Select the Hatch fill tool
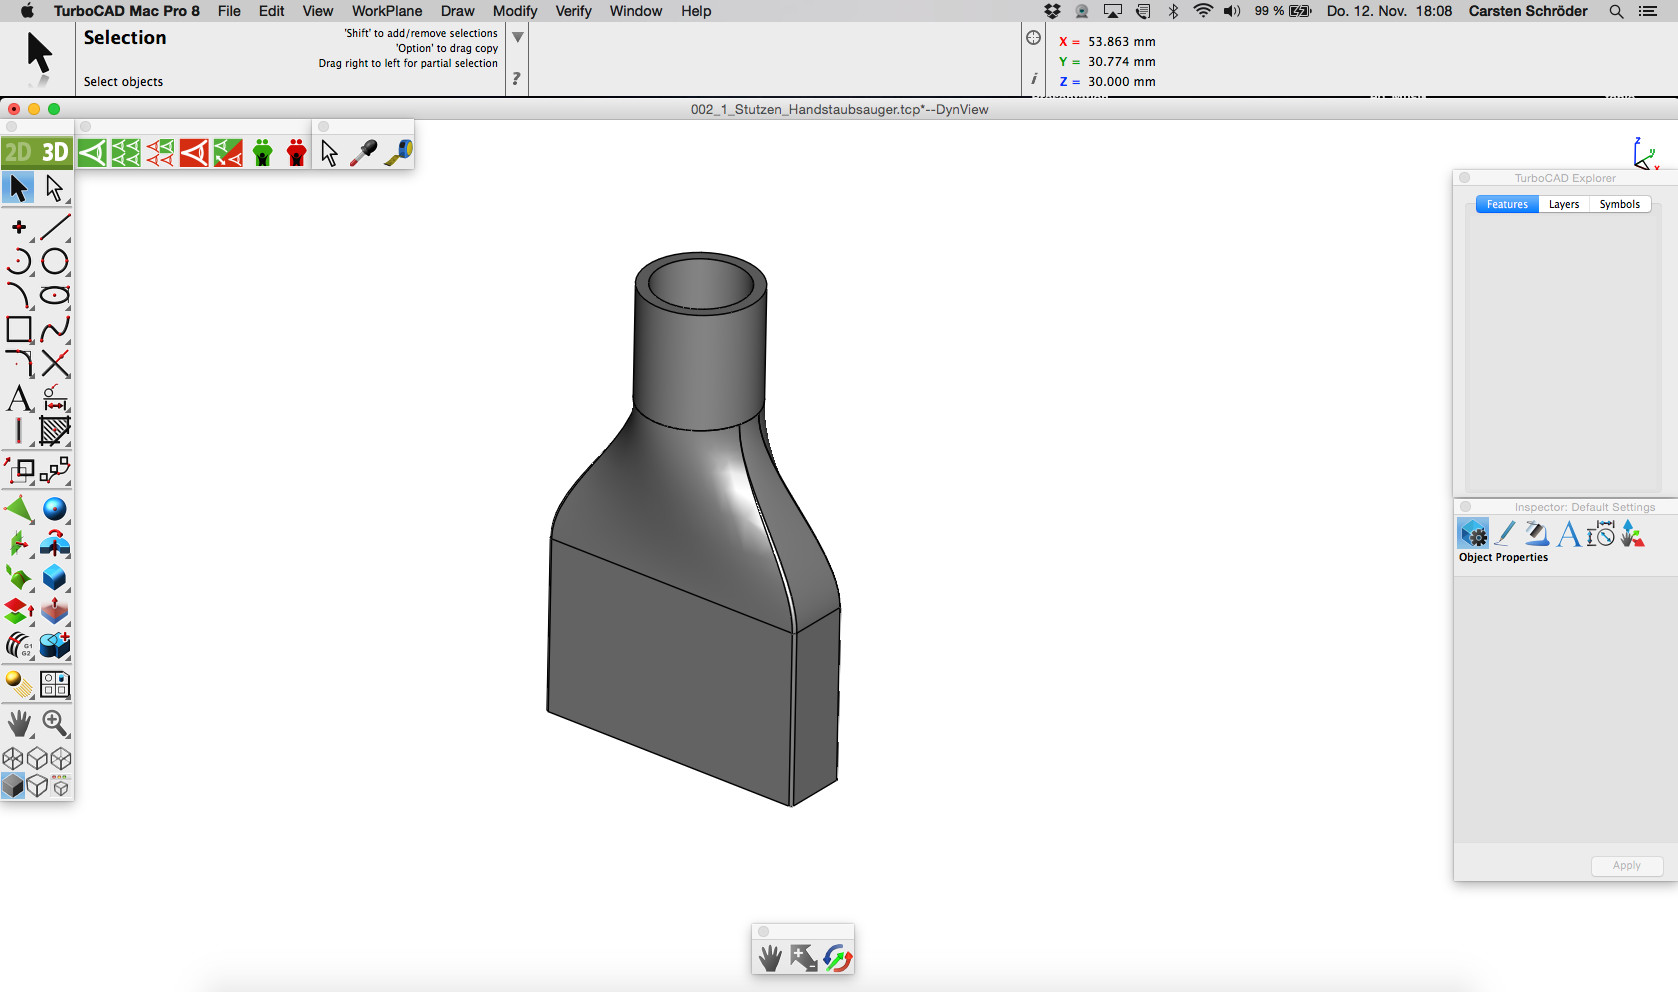The width and height of the screenshot is (1678, 992). pyautogui.click(x=55, y=431)
